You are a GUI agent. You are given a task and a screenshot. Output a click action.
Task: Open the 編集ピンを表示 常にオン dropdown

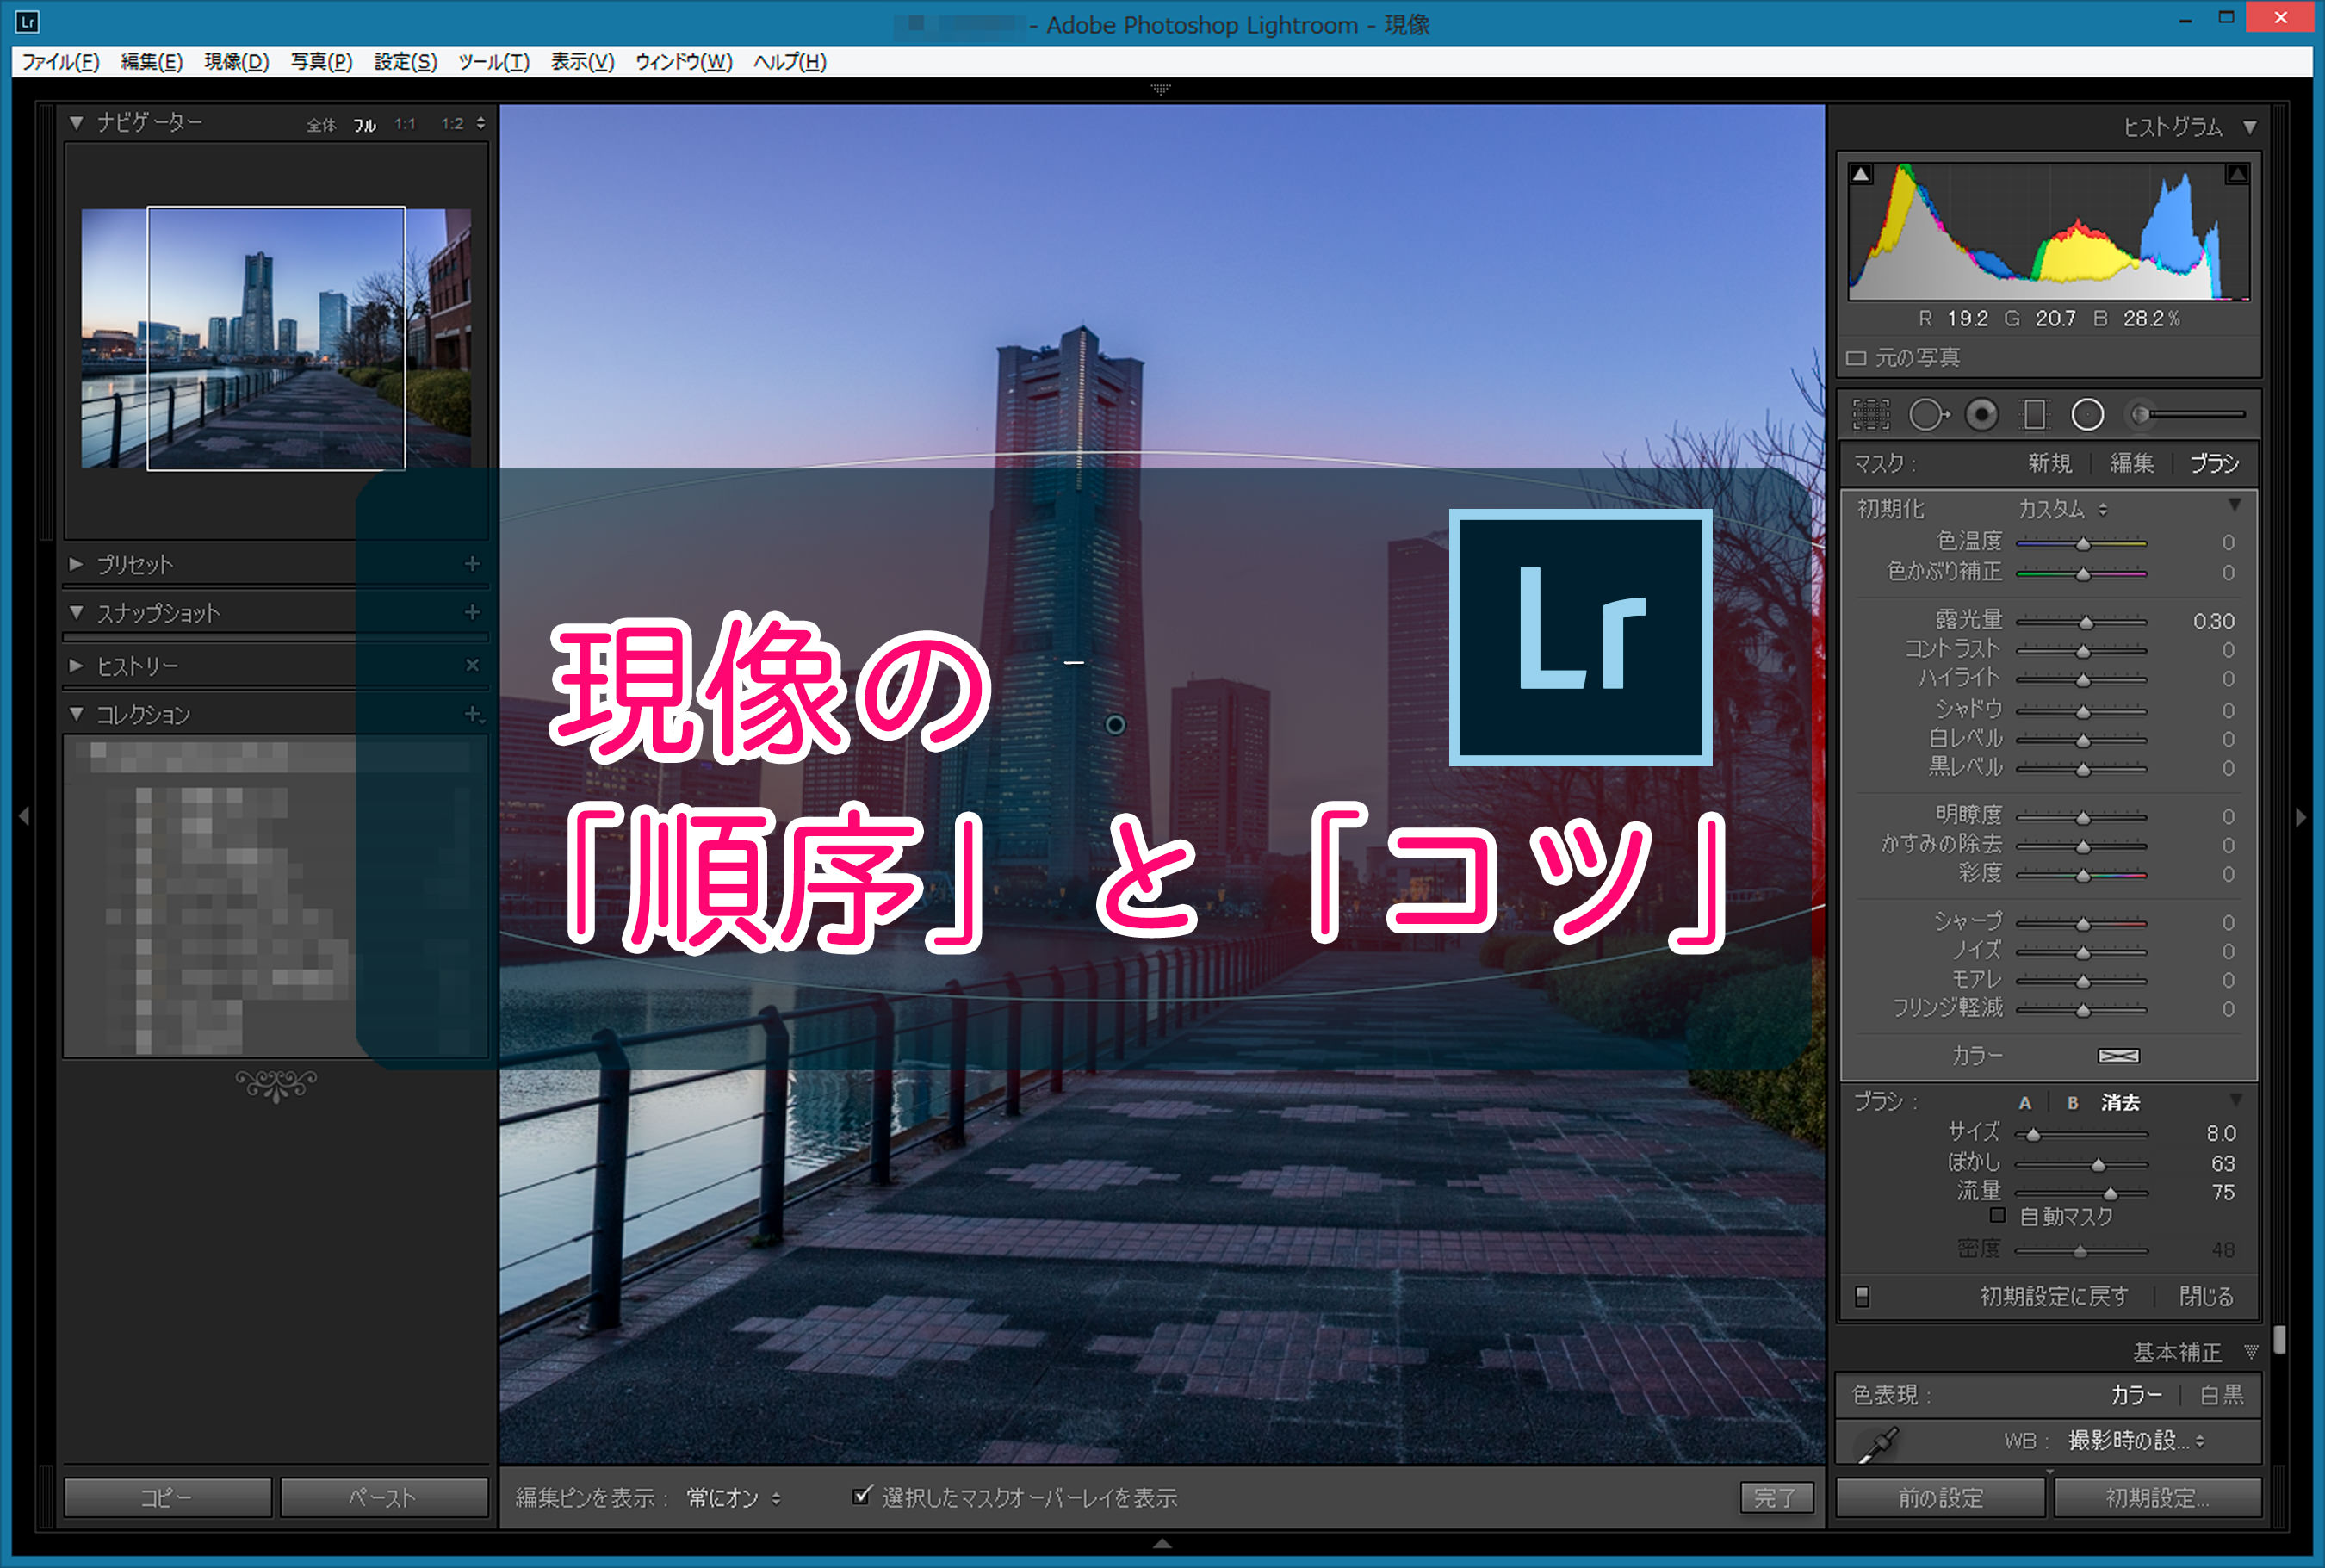click(x=734, y=1497)
